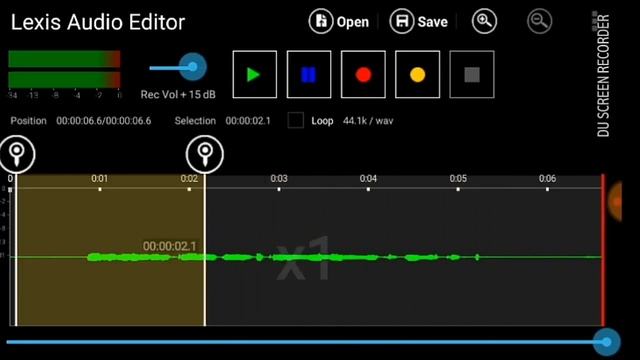Open an audio file with Open button

[339, 21]
